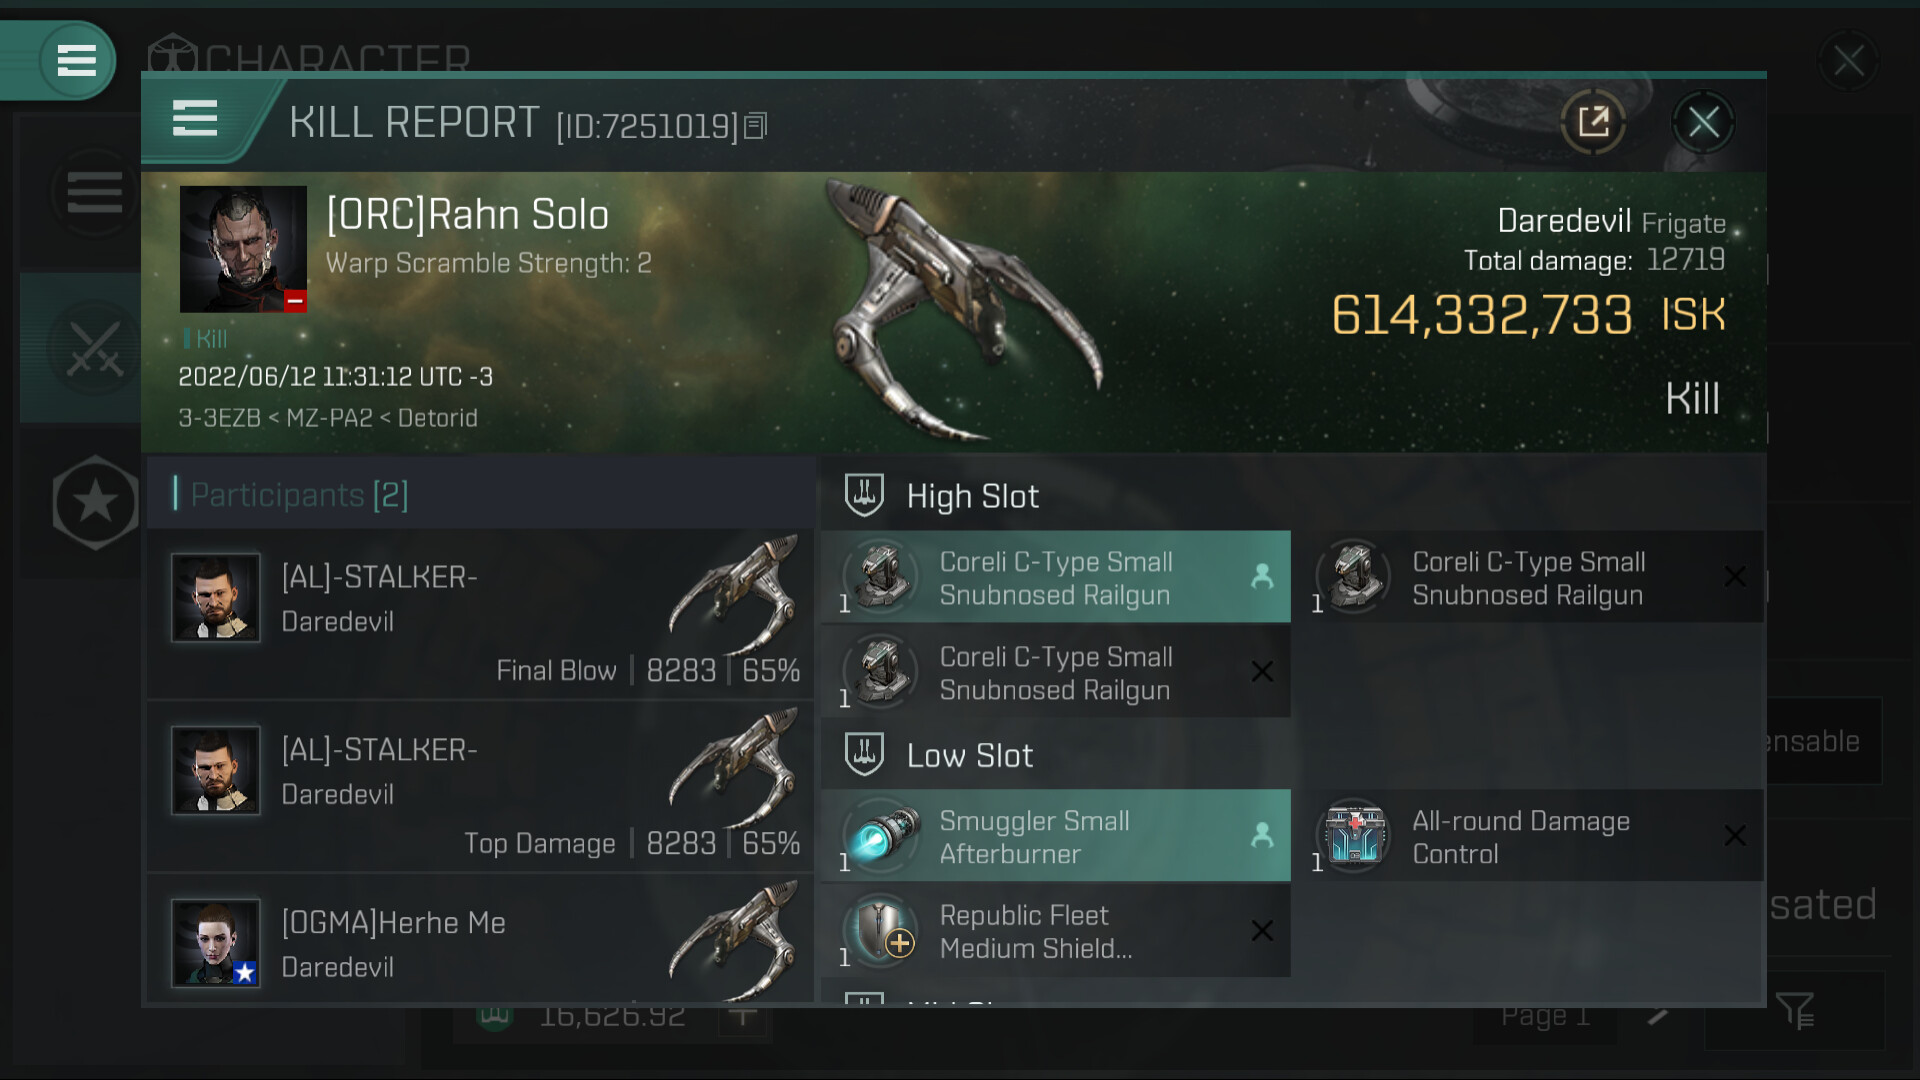Select the Participants [2] tab
1920x1080 pixels.
299,494
